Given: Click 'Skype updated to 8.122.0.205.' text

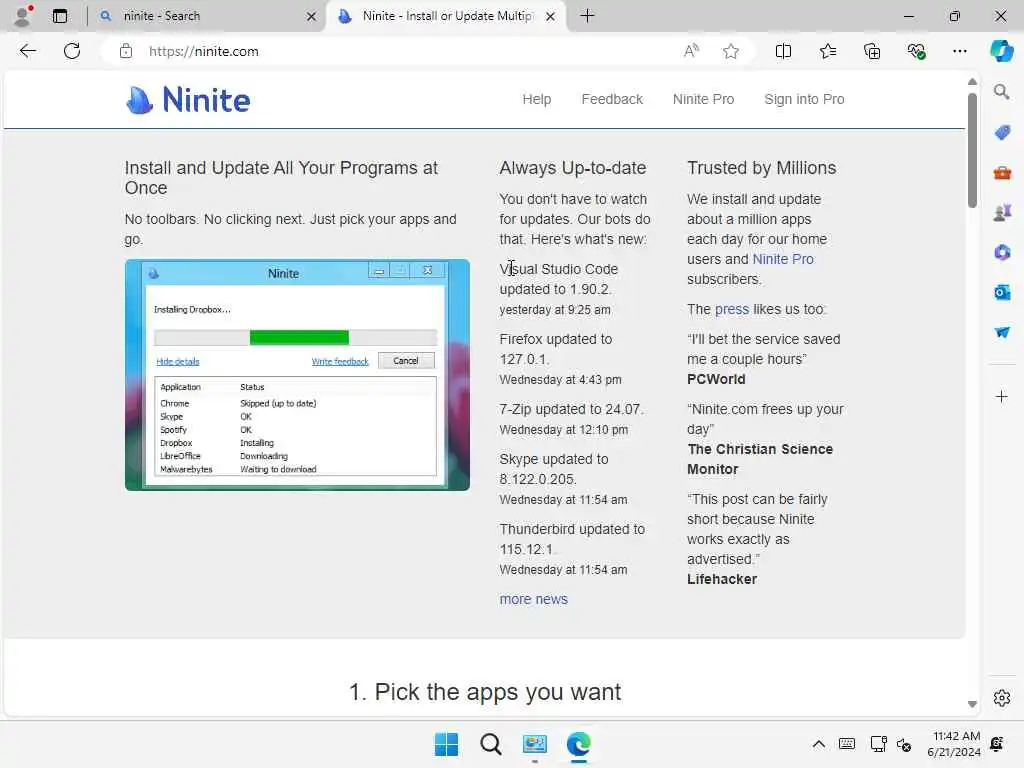Looking at the screenshot, I should click(554, 469).
